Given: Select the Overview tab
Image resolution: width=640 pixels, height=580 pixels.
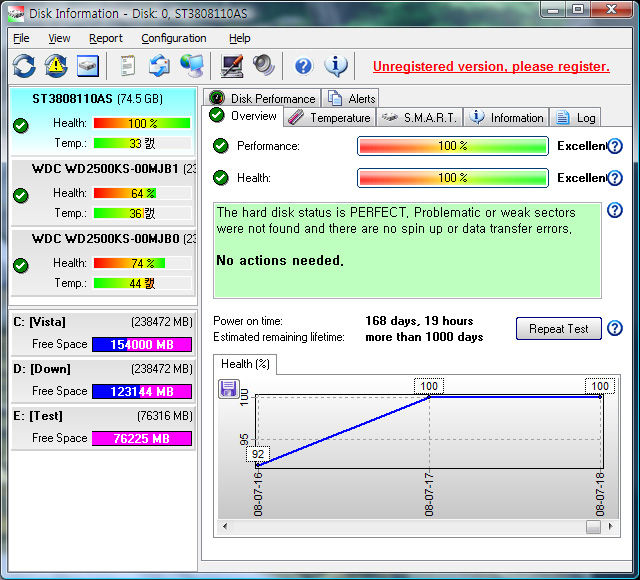Looking at the screenshot, I should point(243,116).
